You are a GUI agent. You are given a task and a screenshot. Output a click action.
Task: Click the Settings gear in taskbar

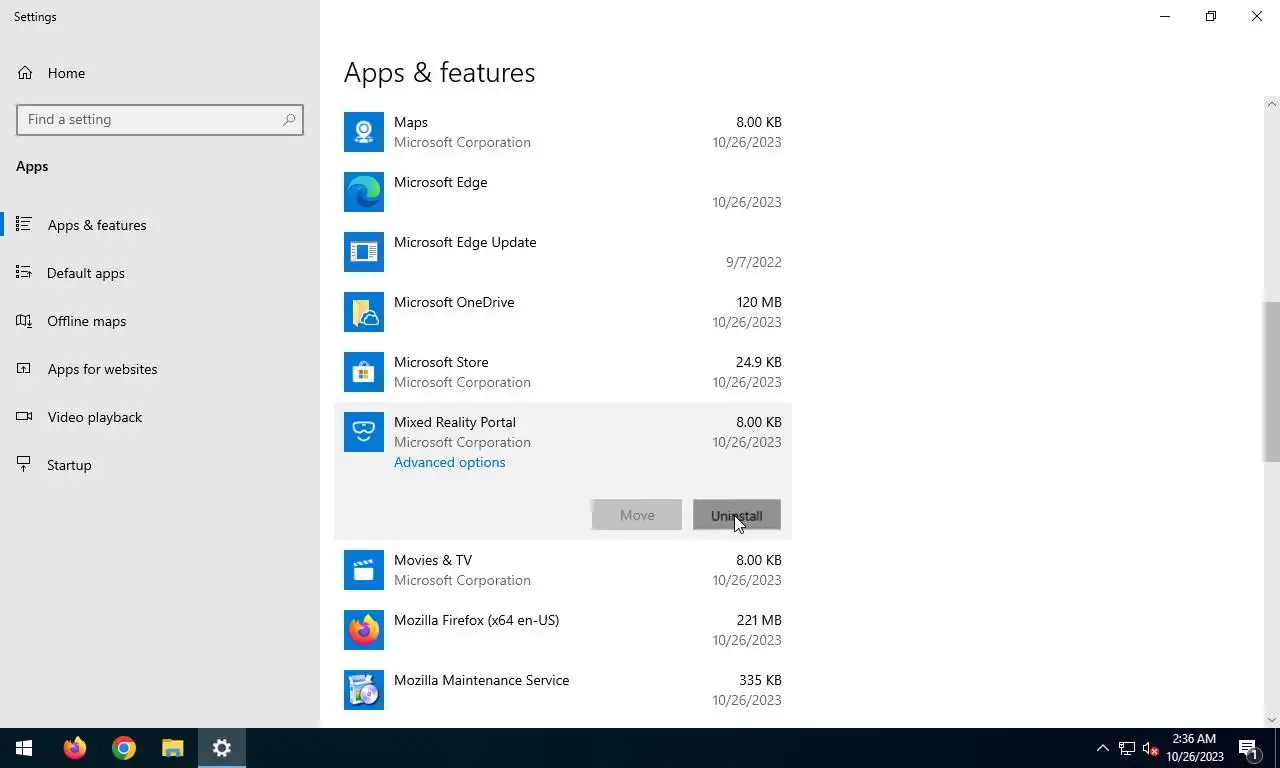222,748
